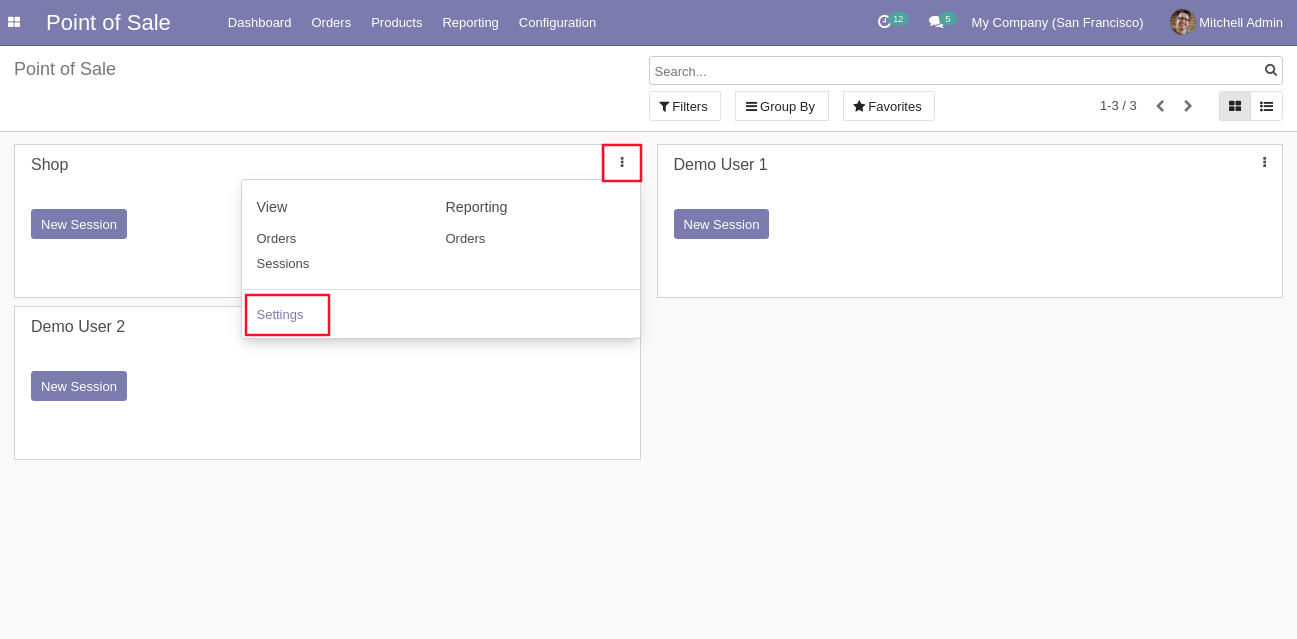Open Demo User 1 three-dot menu
This screenshot has height=639, width=1297.
[1264, 162]
